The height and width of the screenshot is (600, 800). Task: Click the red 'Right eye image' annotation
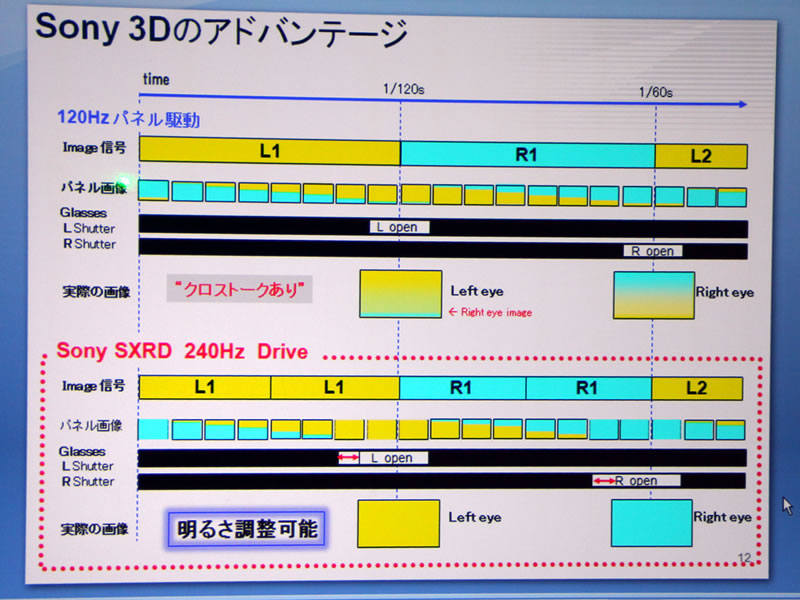click(x=490, y=312)
